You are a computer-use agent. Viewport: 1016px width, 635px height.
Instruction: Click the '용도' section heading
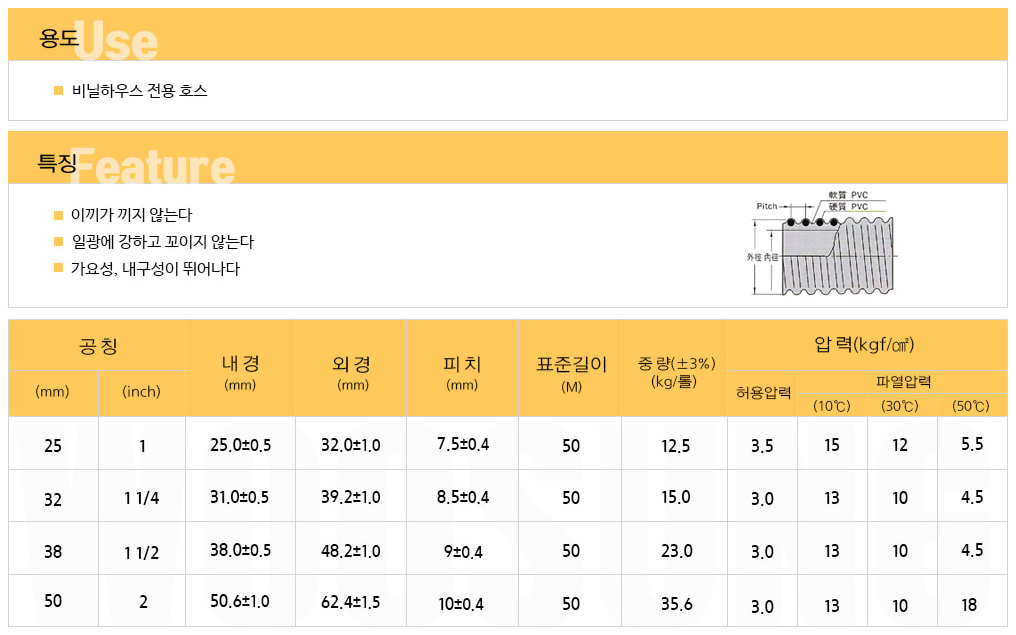[x=58, y=38]
